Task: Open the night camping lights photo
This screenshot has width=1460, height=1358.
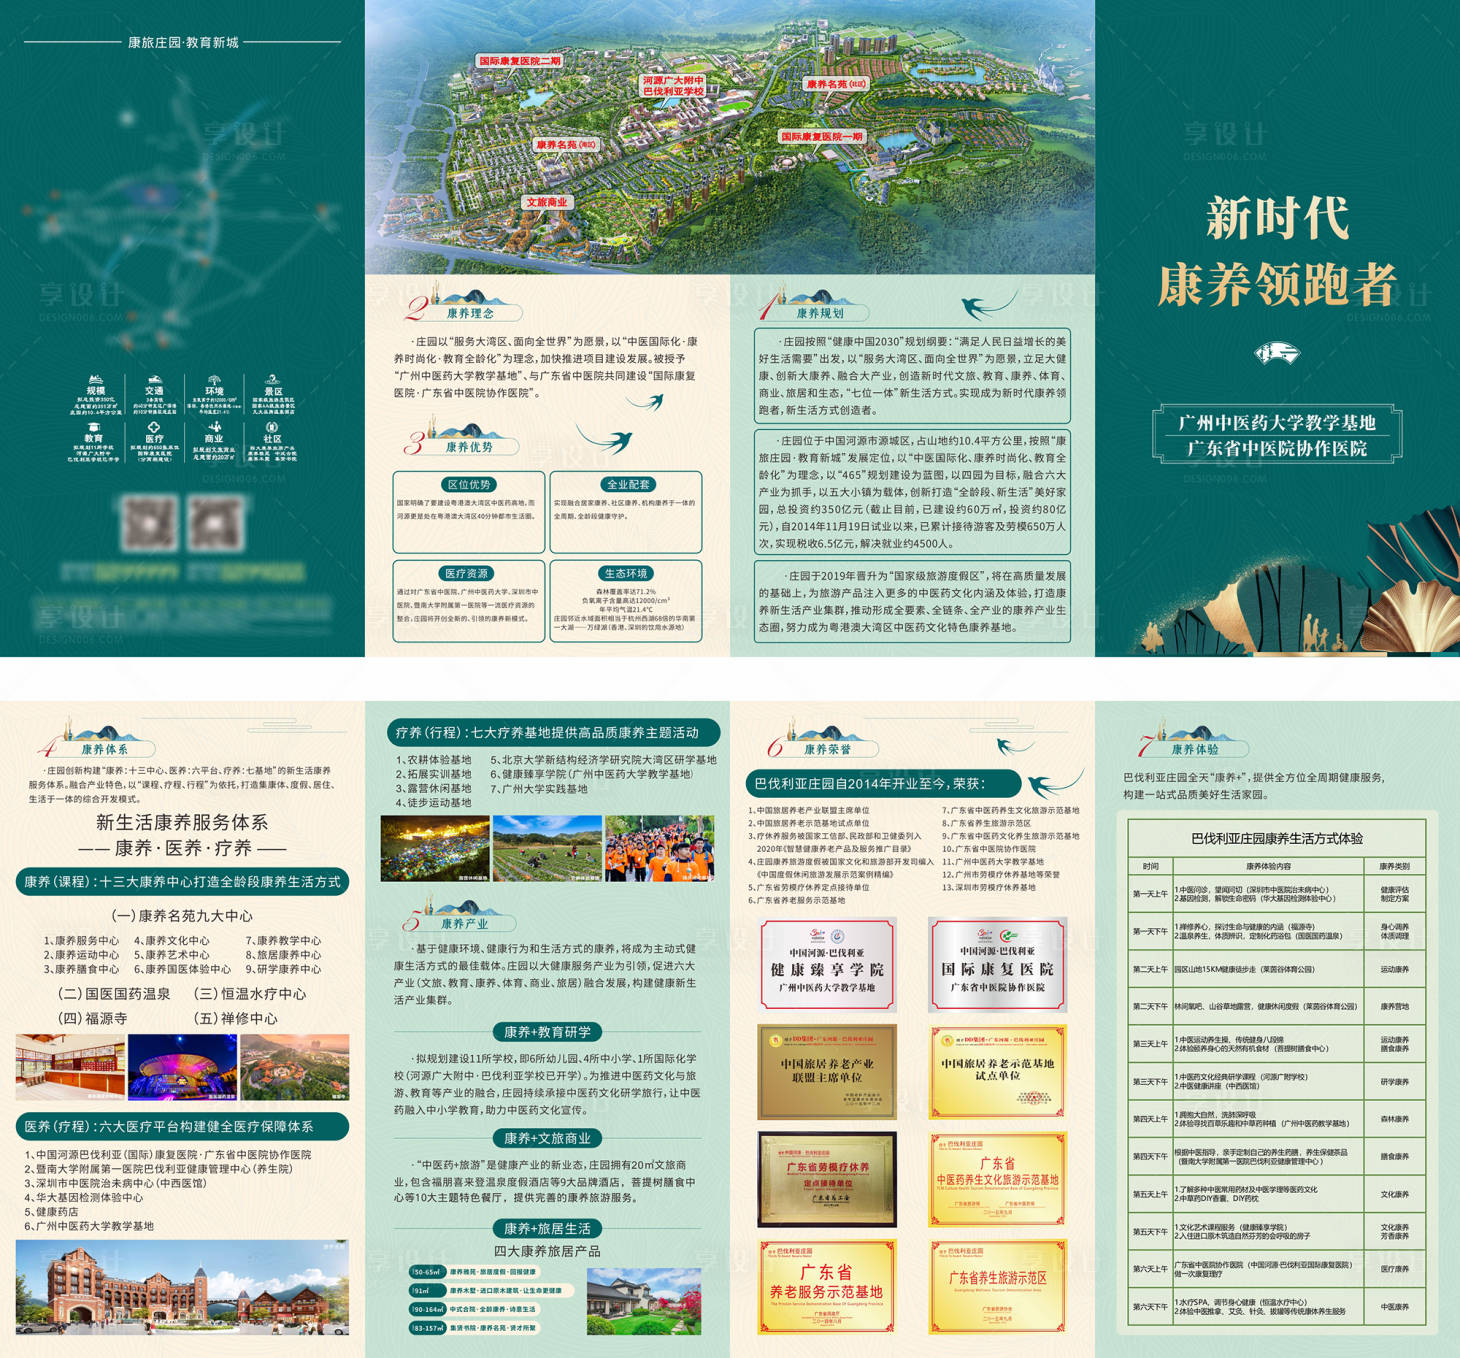Action: (x=435, y=849)
